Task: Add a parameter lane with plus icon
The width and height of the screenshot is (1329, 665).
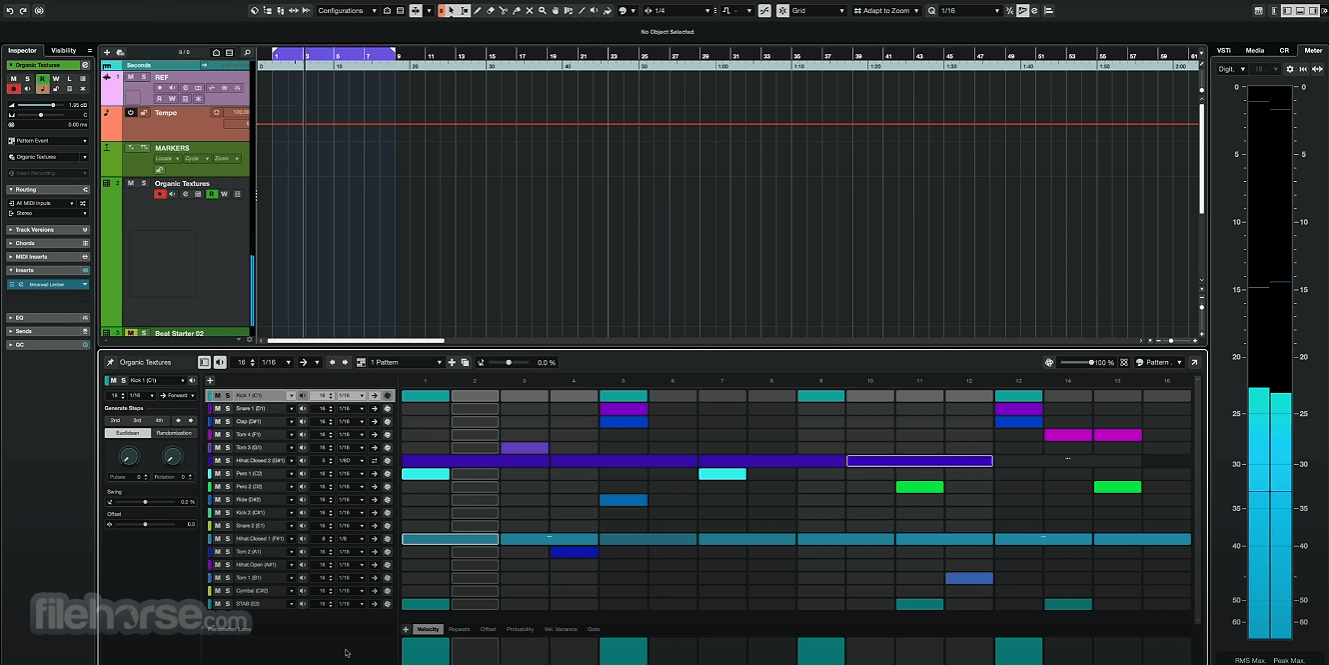Action: click(406, 629)
